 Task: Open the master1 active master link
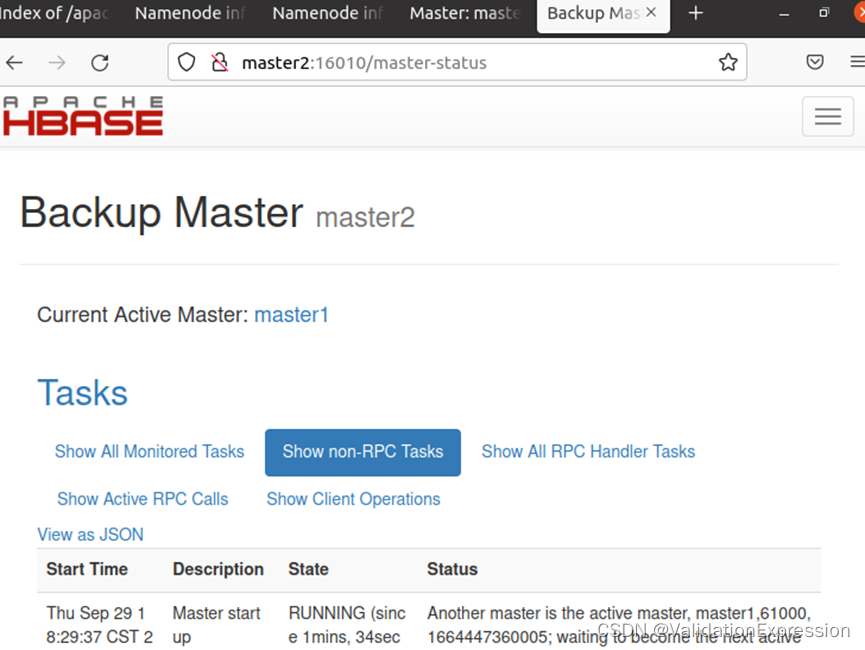[291, 315]
